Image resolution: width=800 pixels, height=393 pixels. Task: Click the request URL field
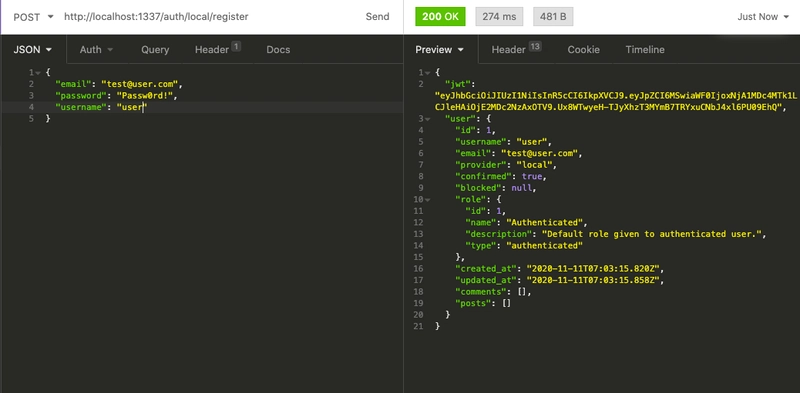pyautogui.click(x=156, y=16)
